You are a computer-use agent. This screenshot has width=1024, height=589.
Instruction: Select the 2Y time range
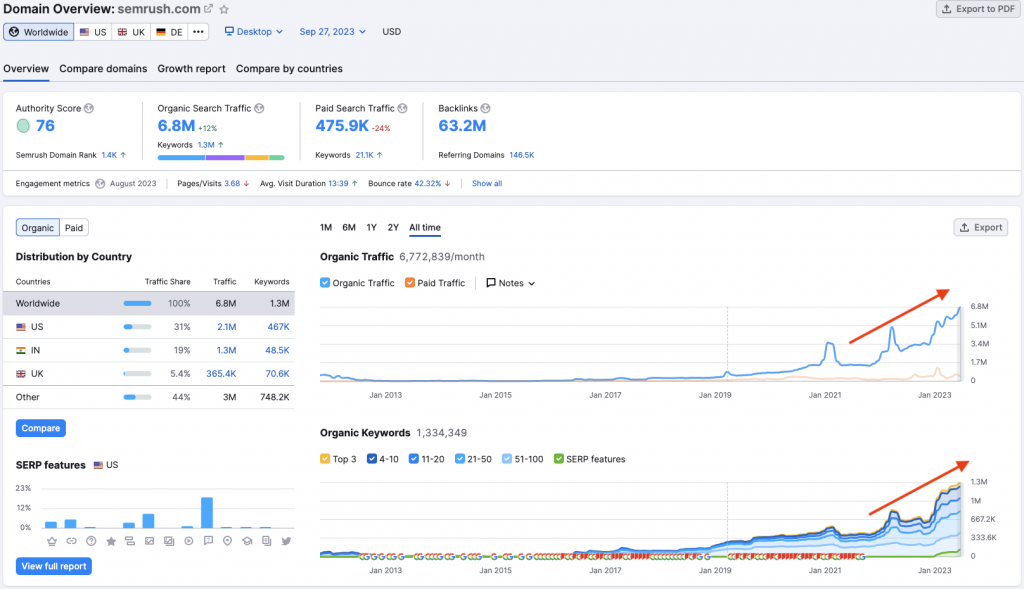pyautogui.click(x=392, y=227)
